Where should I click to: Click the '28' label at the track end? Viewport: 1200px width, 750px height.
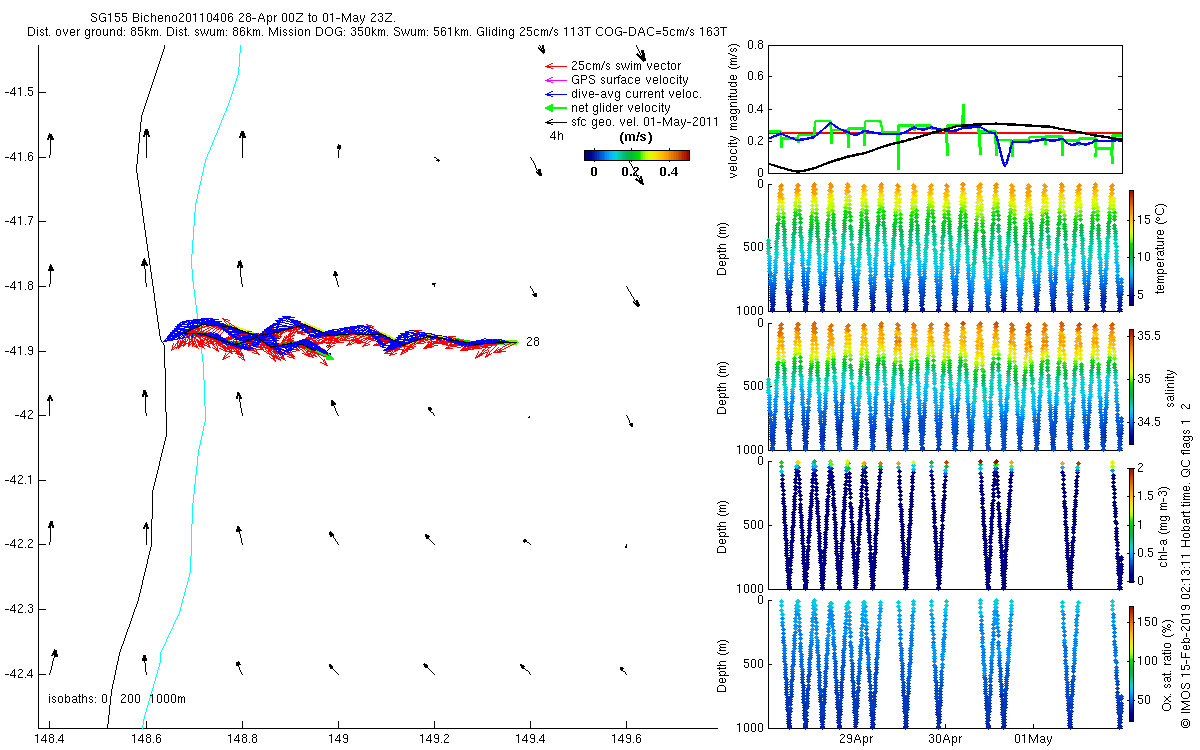point(533,342)
